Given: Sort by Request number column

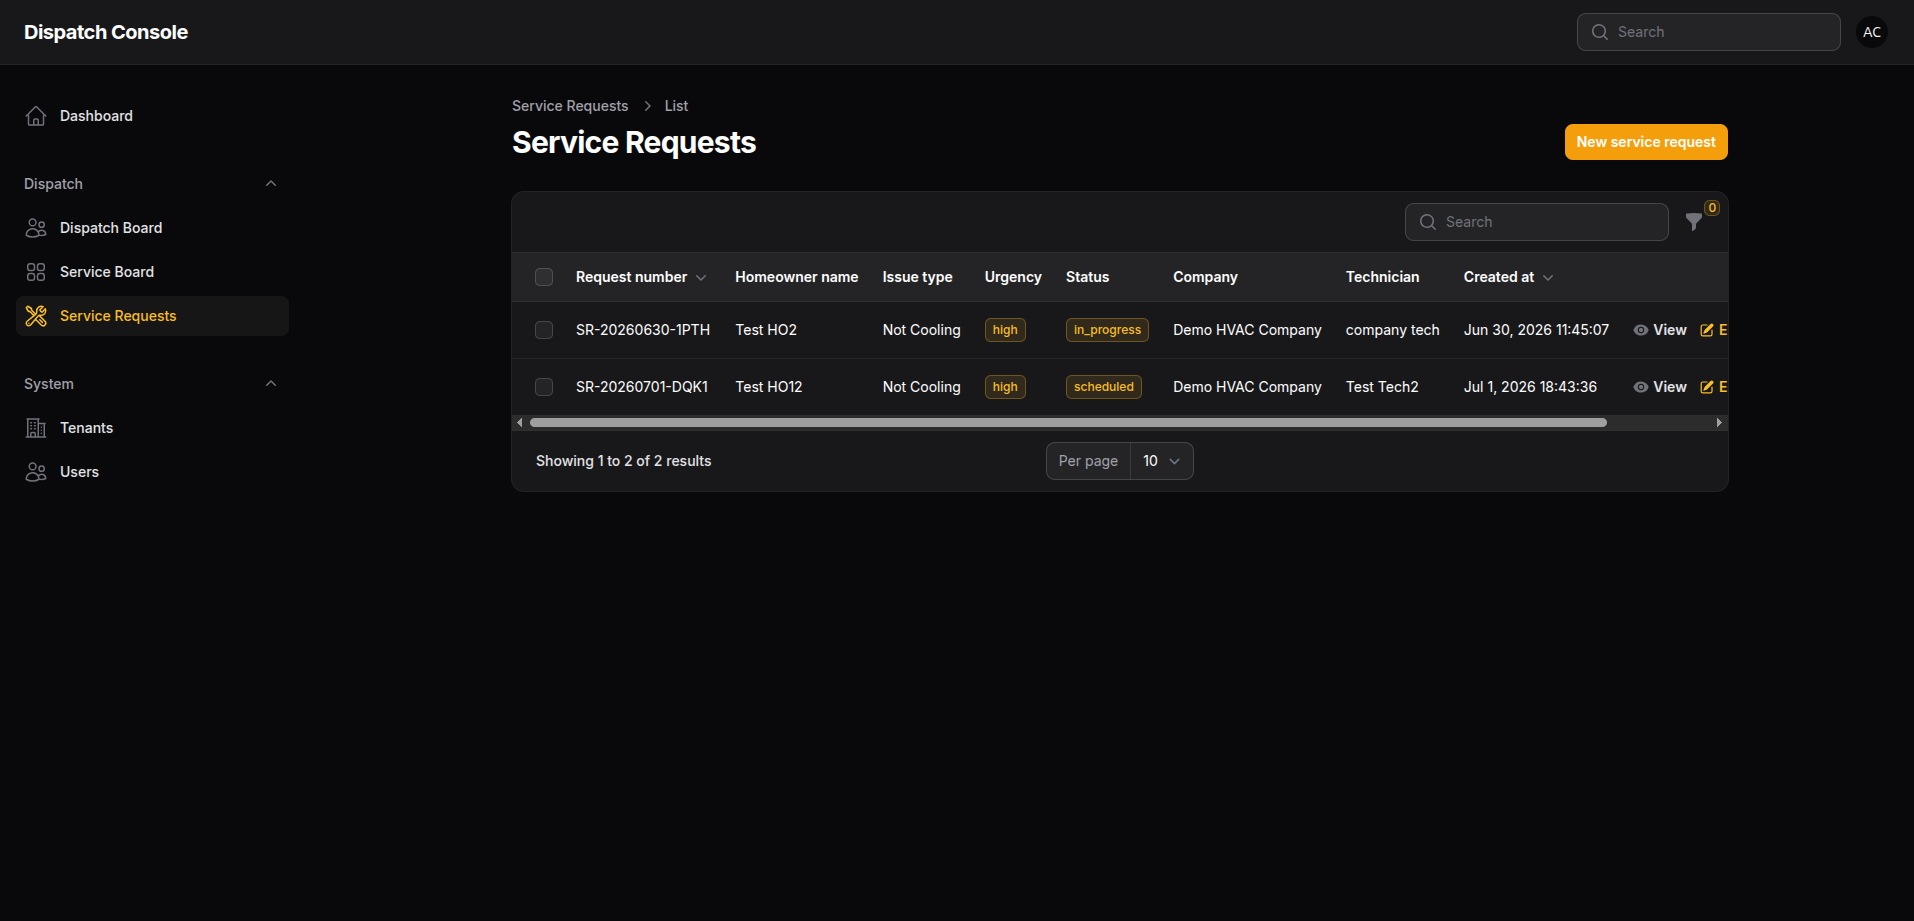Looking at the screenshot, I should 641,277.
